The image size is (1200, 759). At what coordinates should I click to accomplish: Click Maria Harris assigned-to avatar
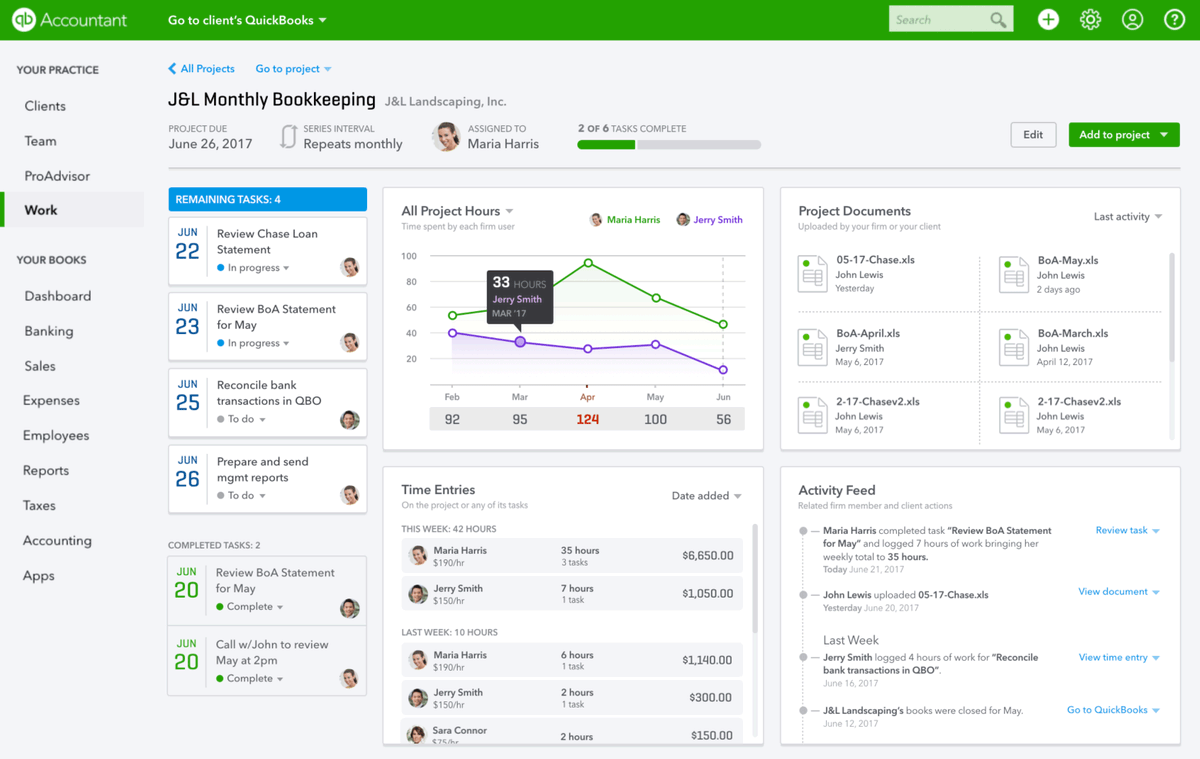446,136
